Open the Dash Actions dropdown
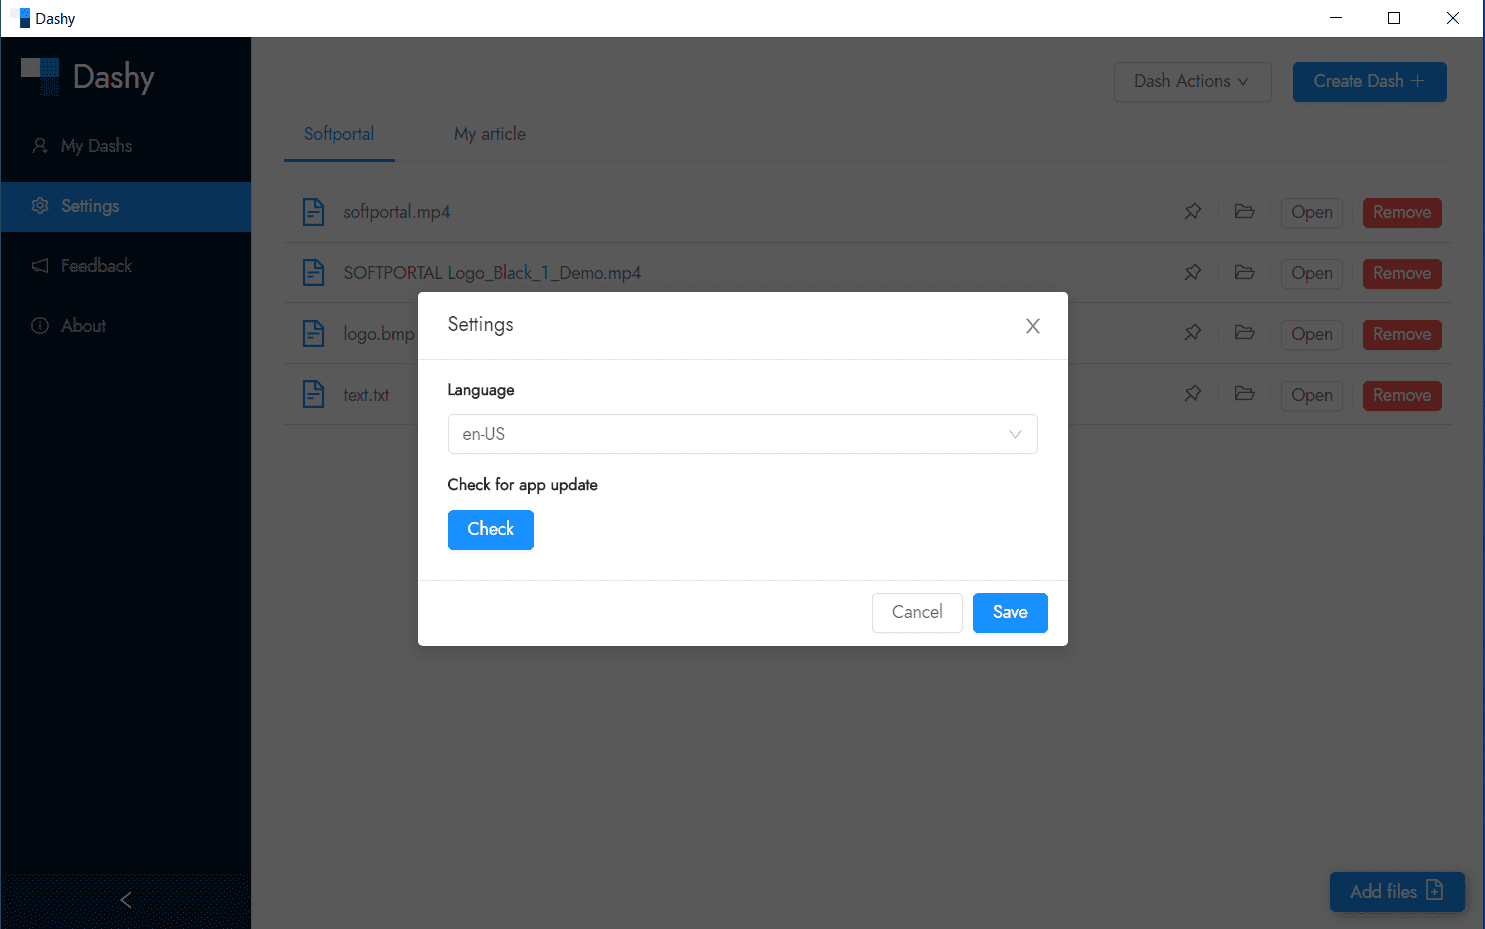Image resolution: width=1485 pixels, height=929 pixels. (1192, 82)
